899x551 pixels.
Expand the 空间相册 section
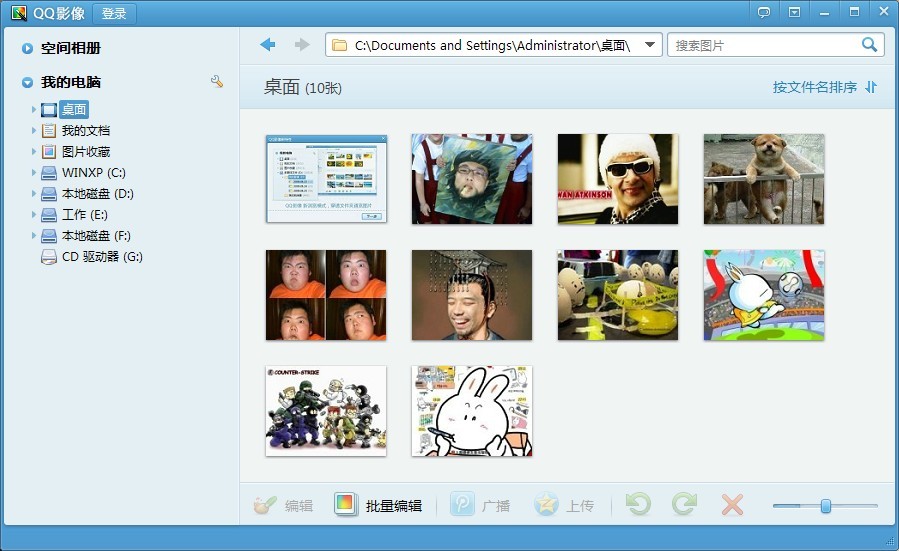(28, 48)
